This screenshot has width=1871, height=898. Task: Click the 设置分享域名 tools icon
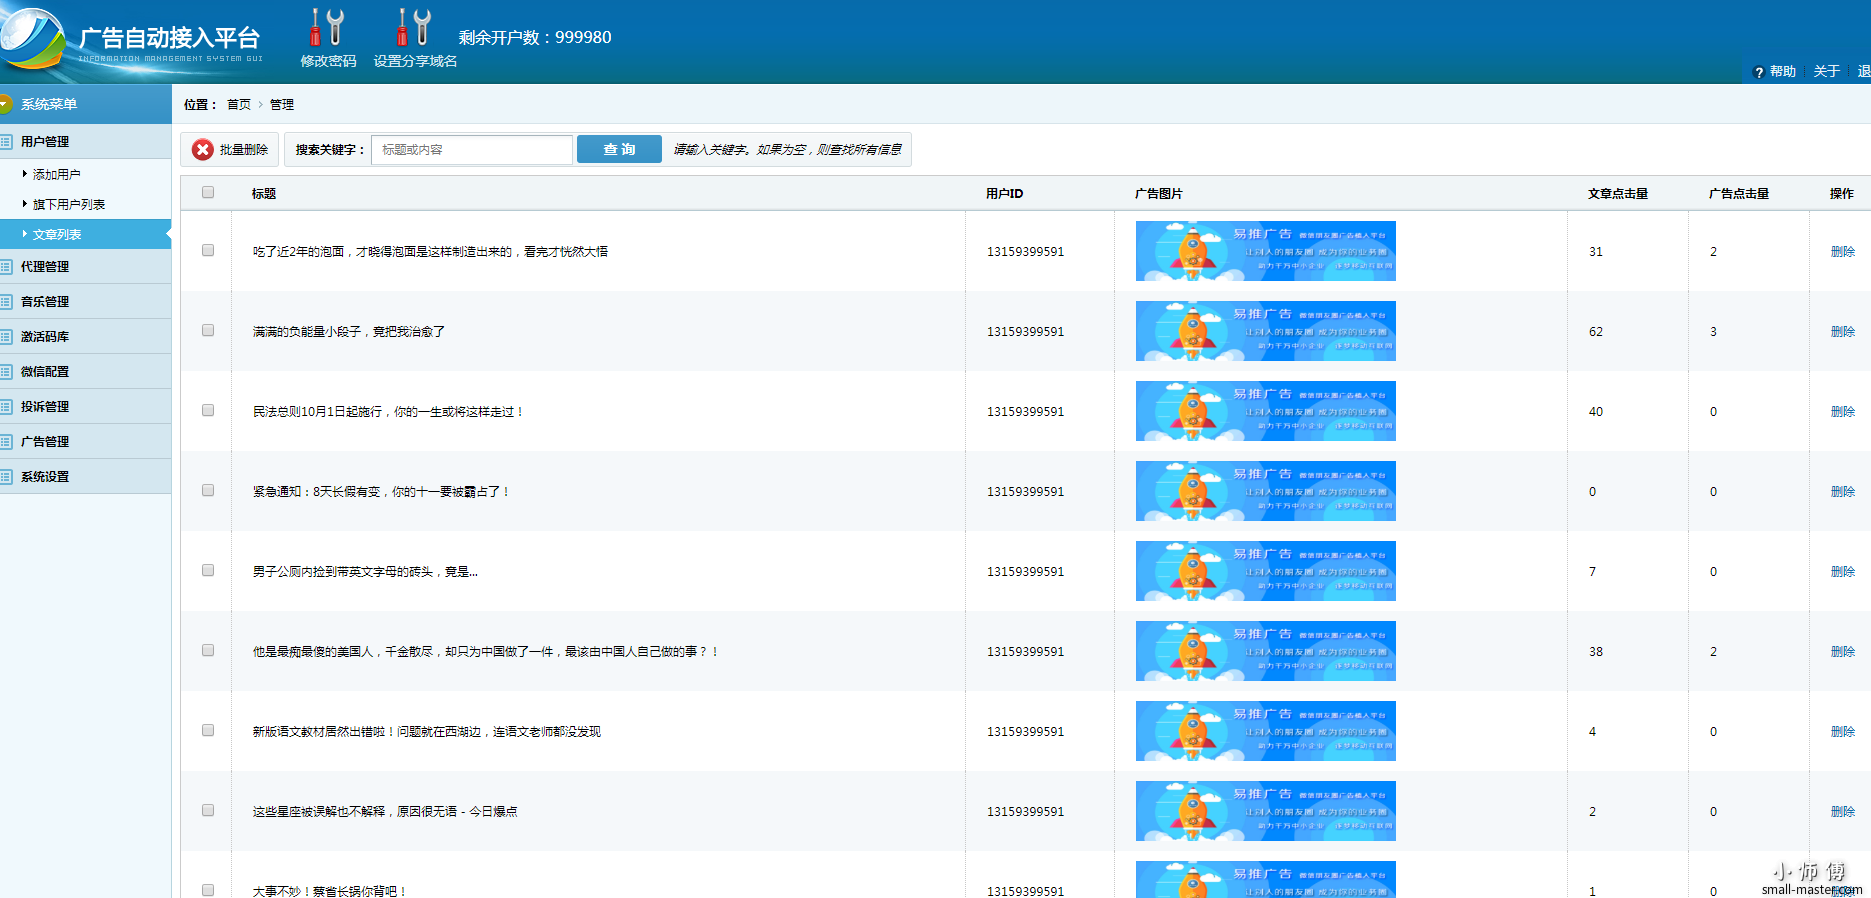(x=415, y=28)
